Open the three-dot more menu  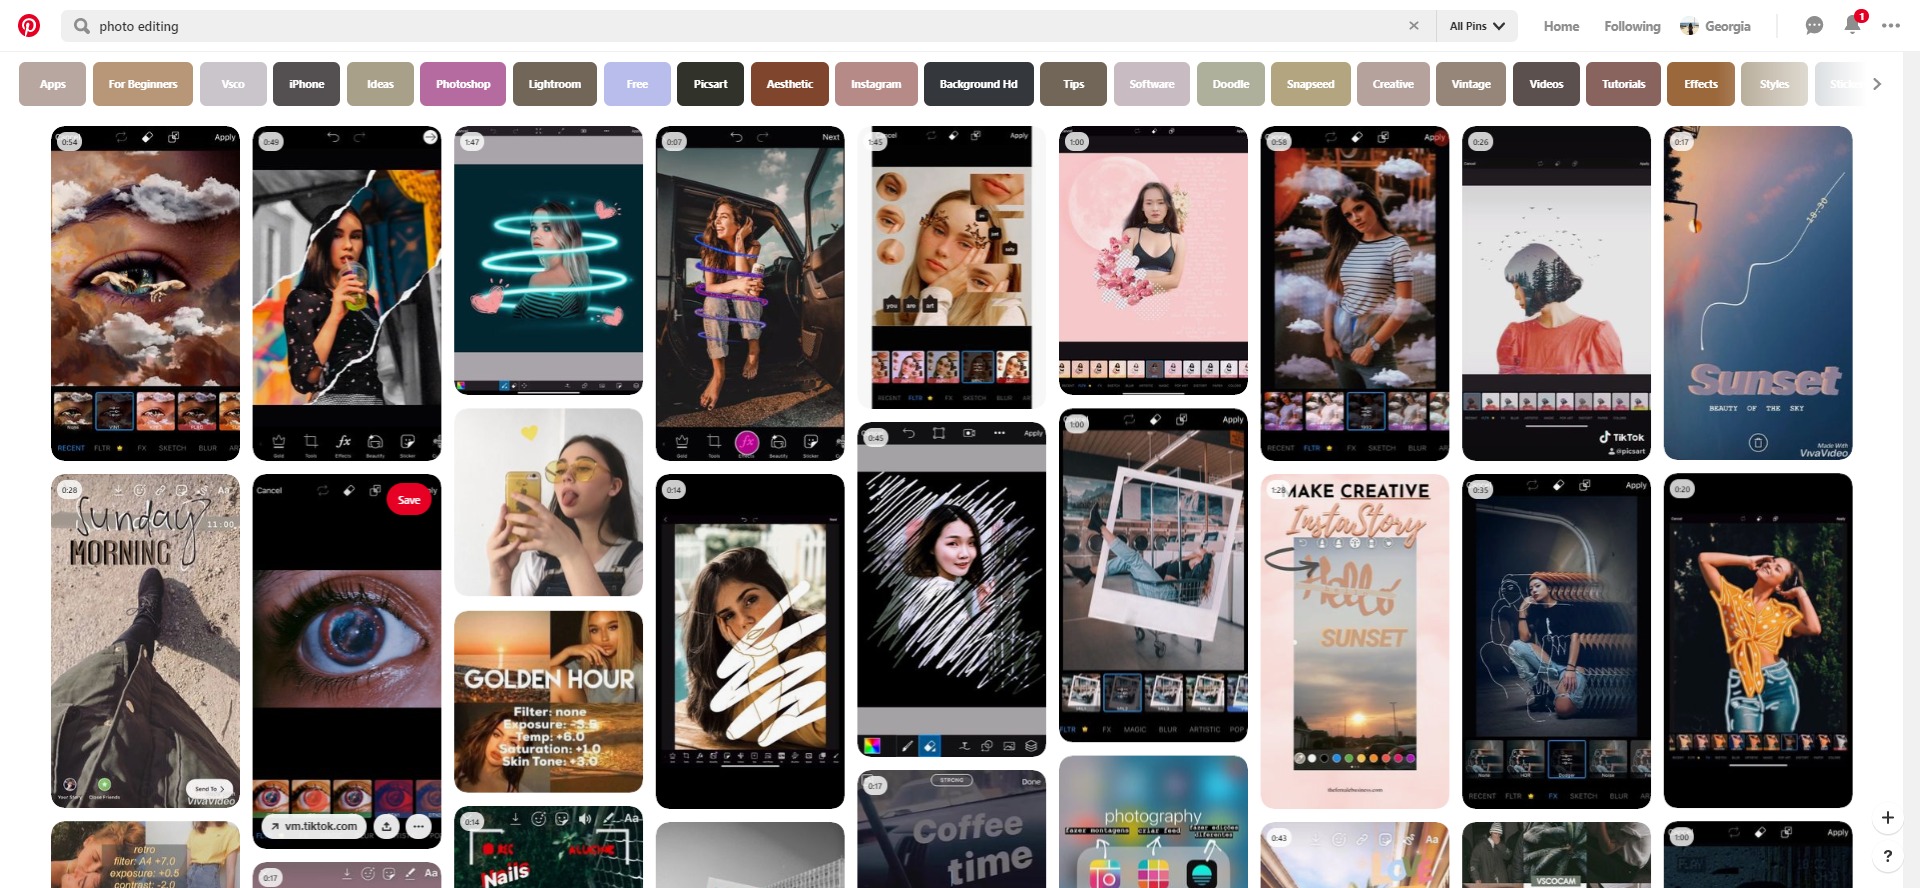point(1890,26)
